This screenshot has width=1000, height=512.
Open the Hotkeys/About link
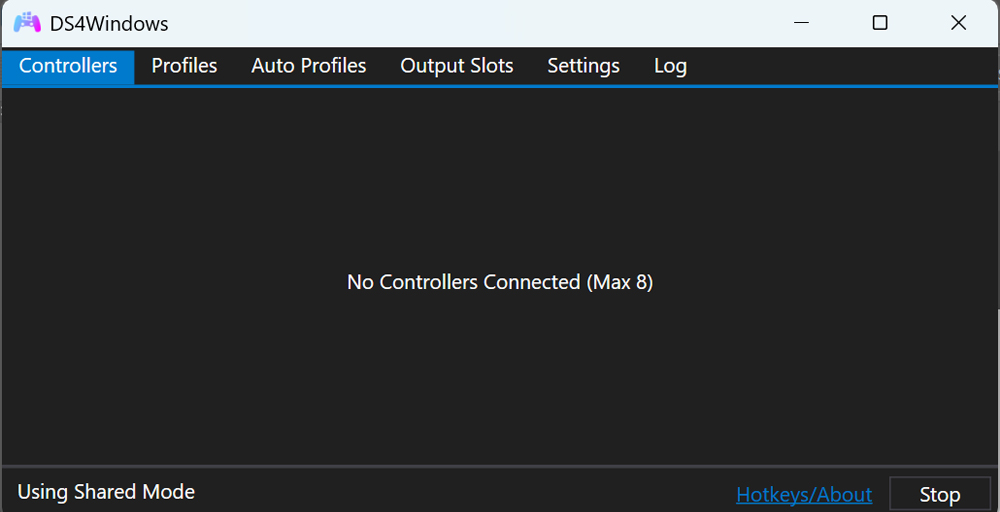[804, 494]
